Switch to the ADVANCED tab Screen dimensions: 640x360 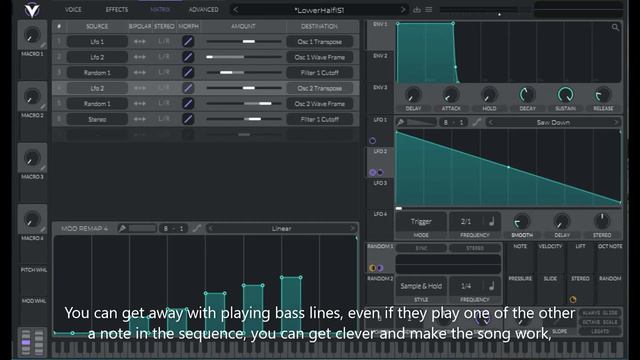(203, 9)
